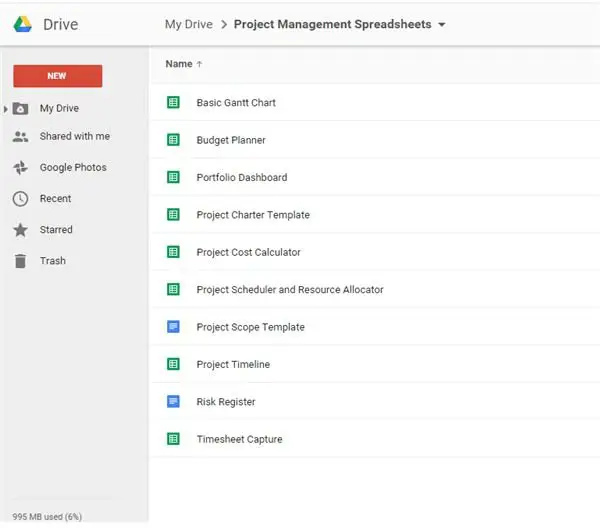
Task: Open Shared with me in sidebar
Action: 74,137
